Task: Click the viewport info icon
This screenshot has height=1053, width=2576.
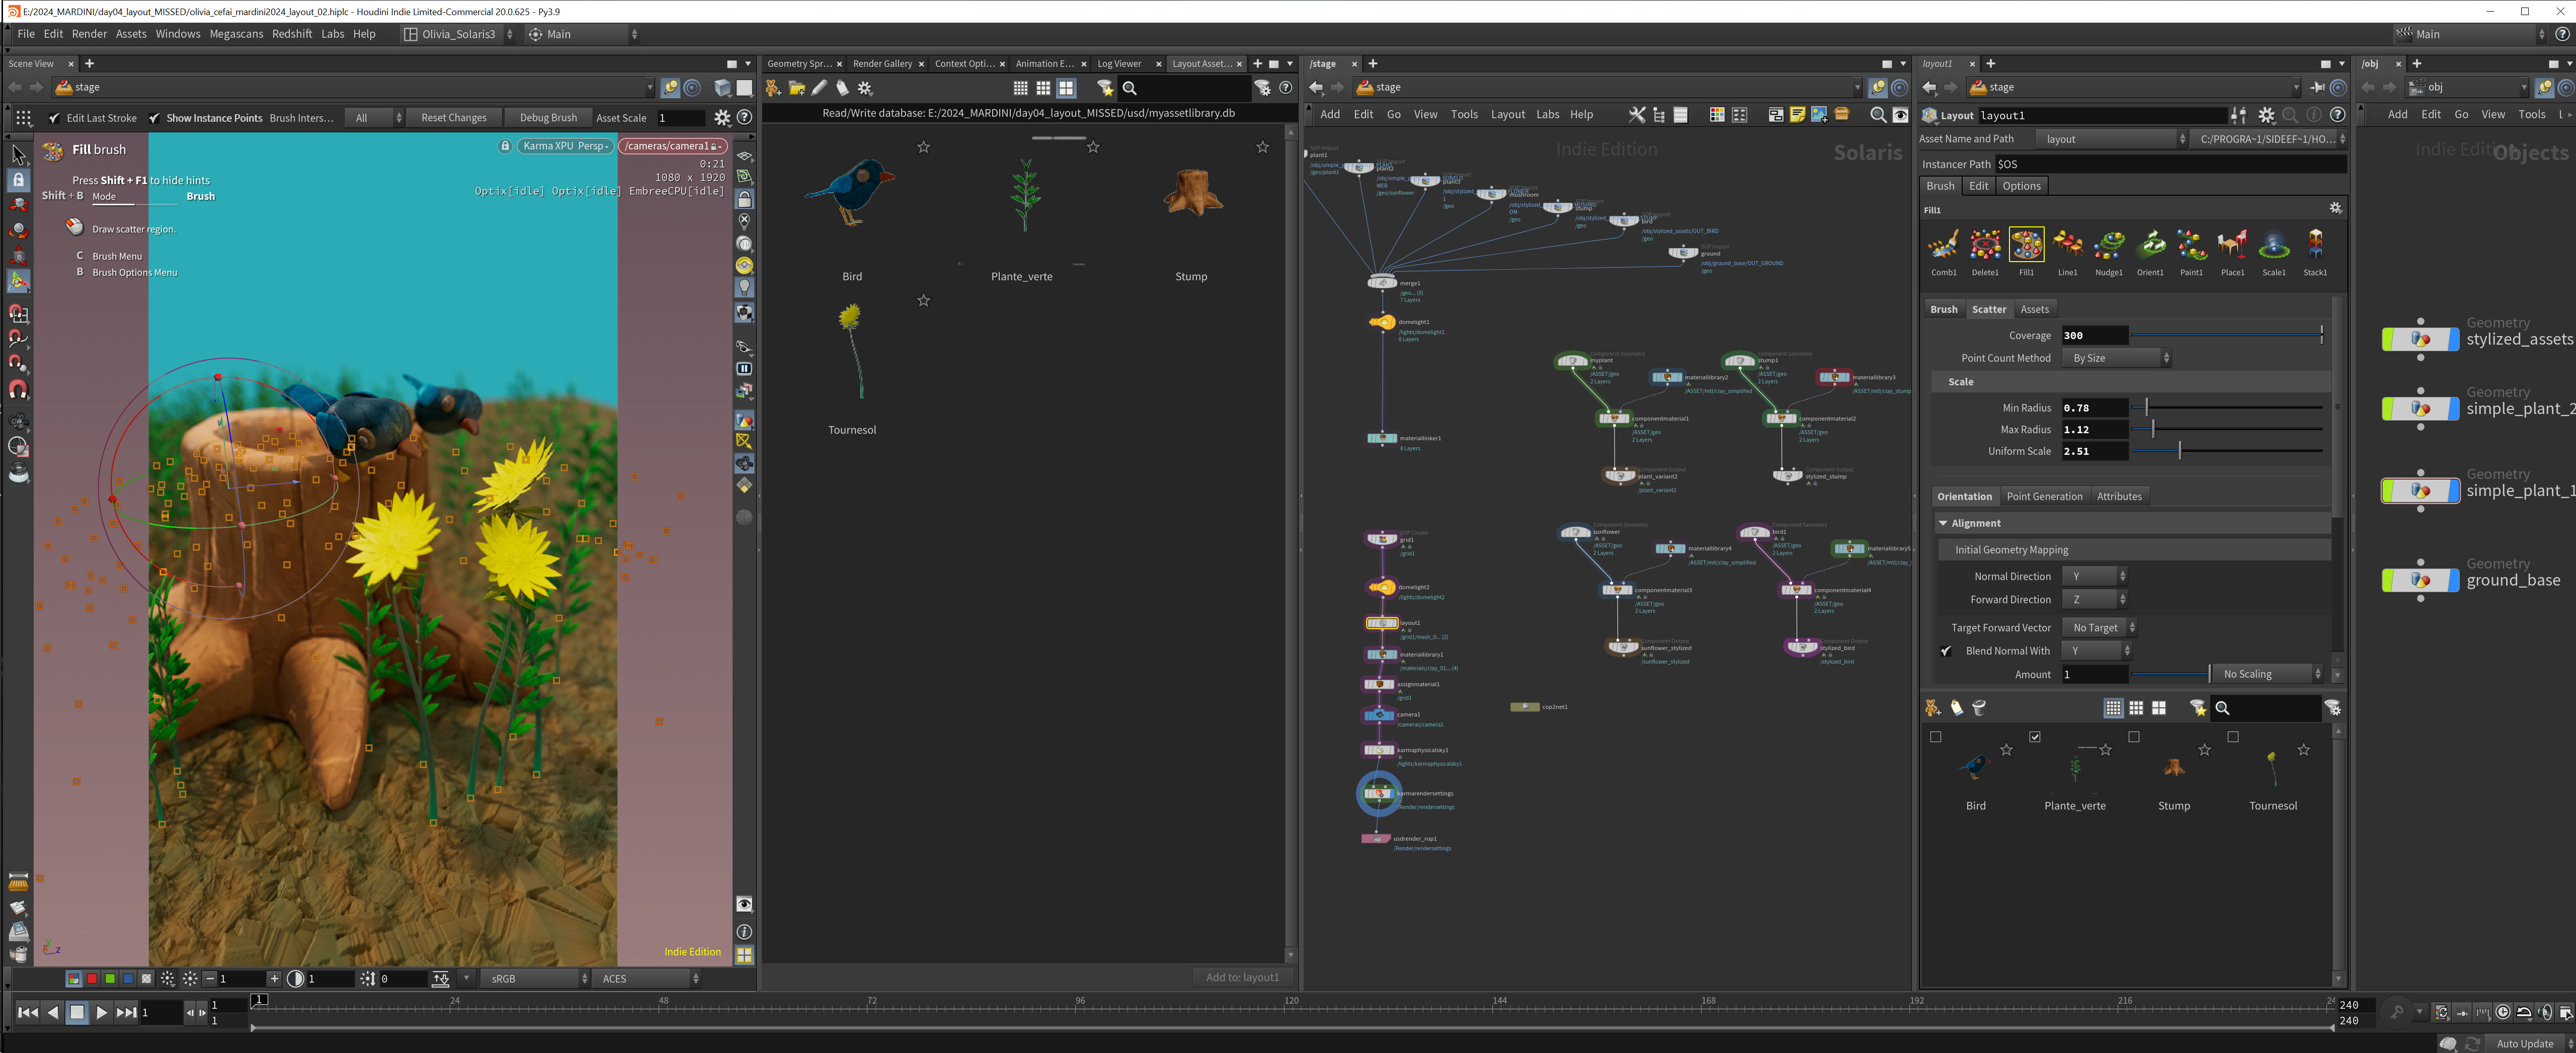Action: [x=744, y=931]
